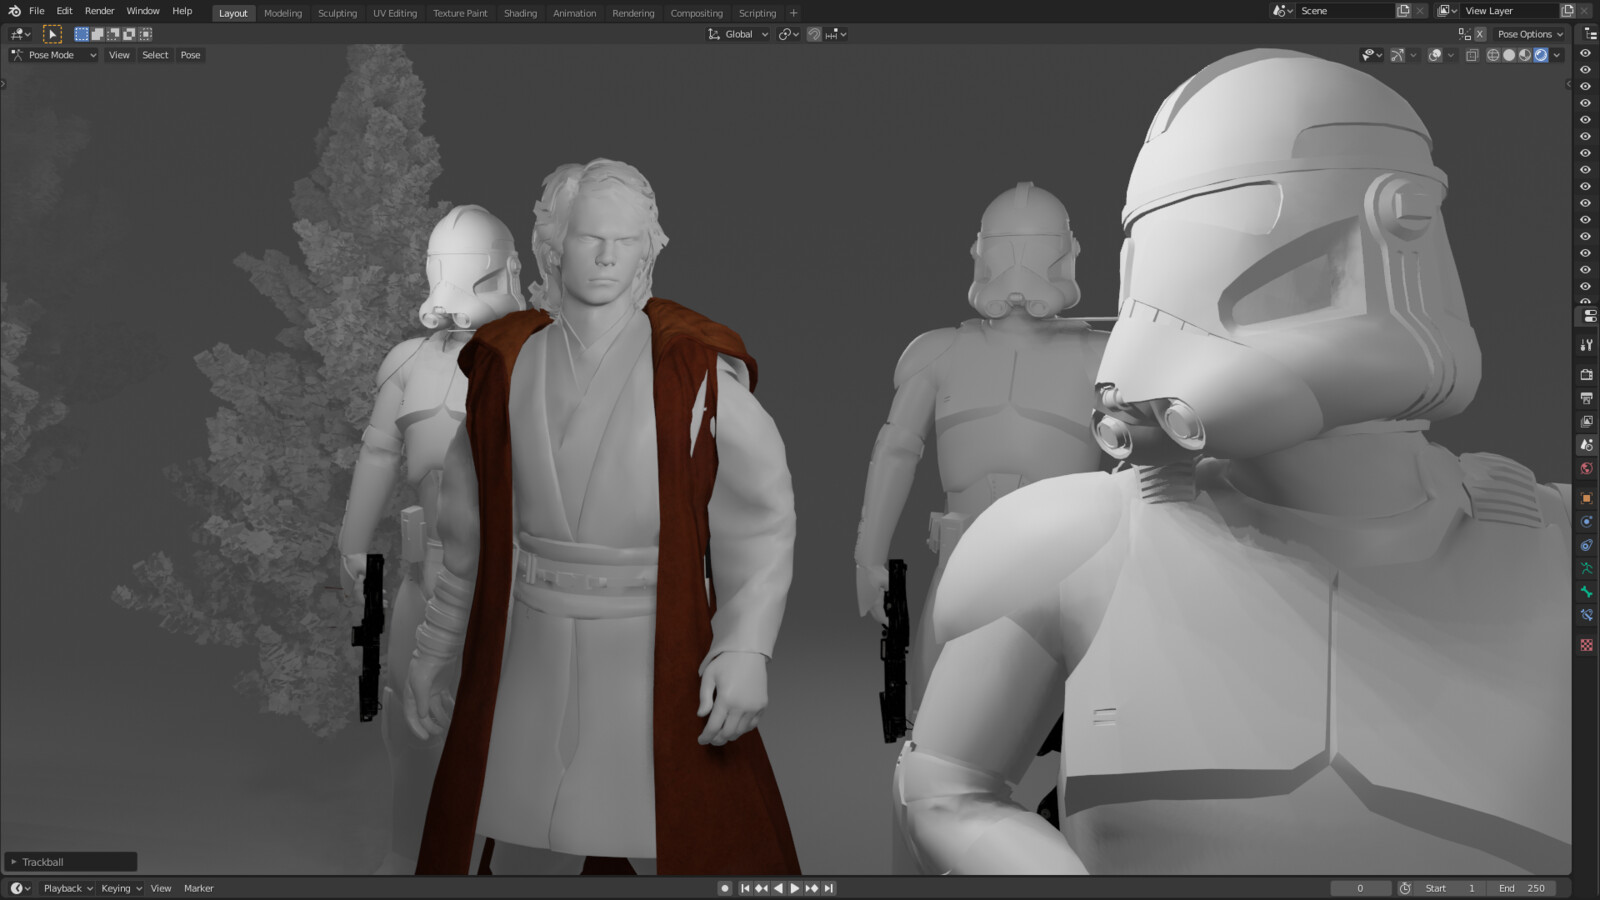Open the Object properties tab
The height and width of the screenshot is (900, 1600).
1586,498
